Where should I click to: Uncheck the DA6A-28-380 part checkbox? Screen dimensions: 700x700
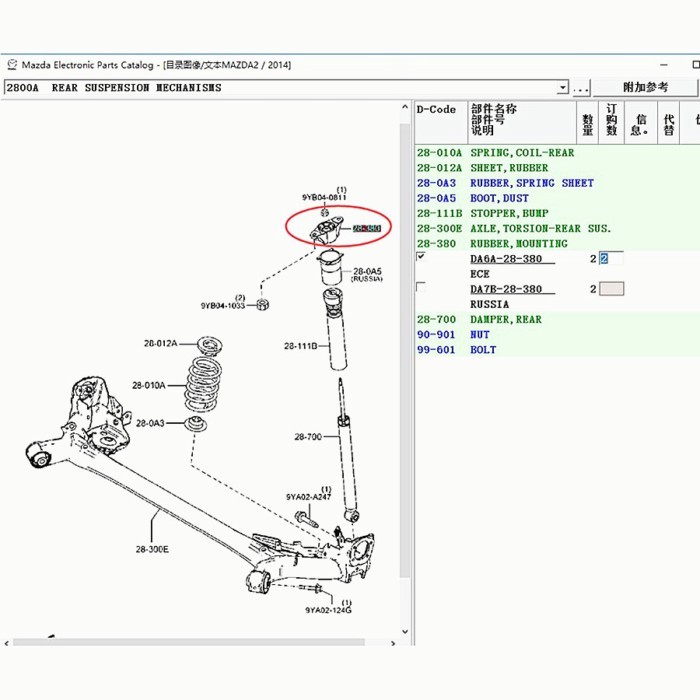pyautogui.click(x=421, y=258)
